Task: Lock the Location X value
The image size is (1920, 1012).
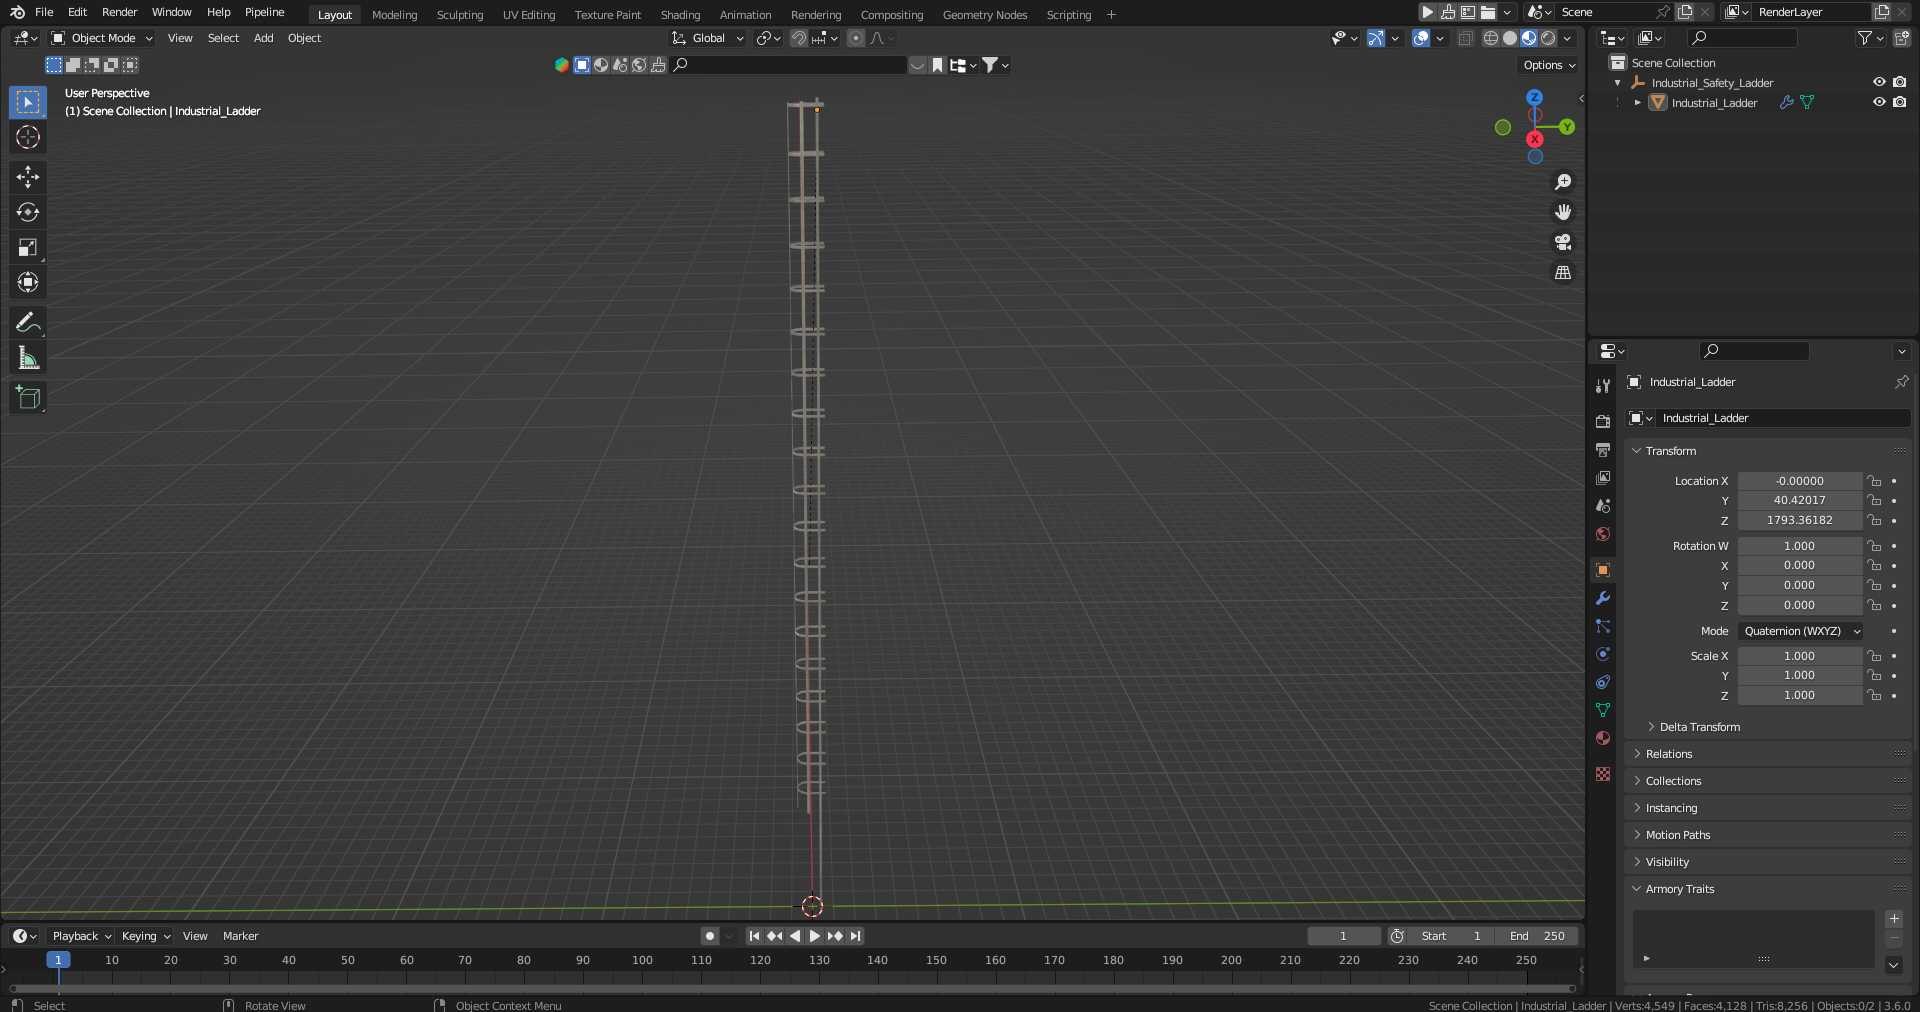Action: 1875,481
